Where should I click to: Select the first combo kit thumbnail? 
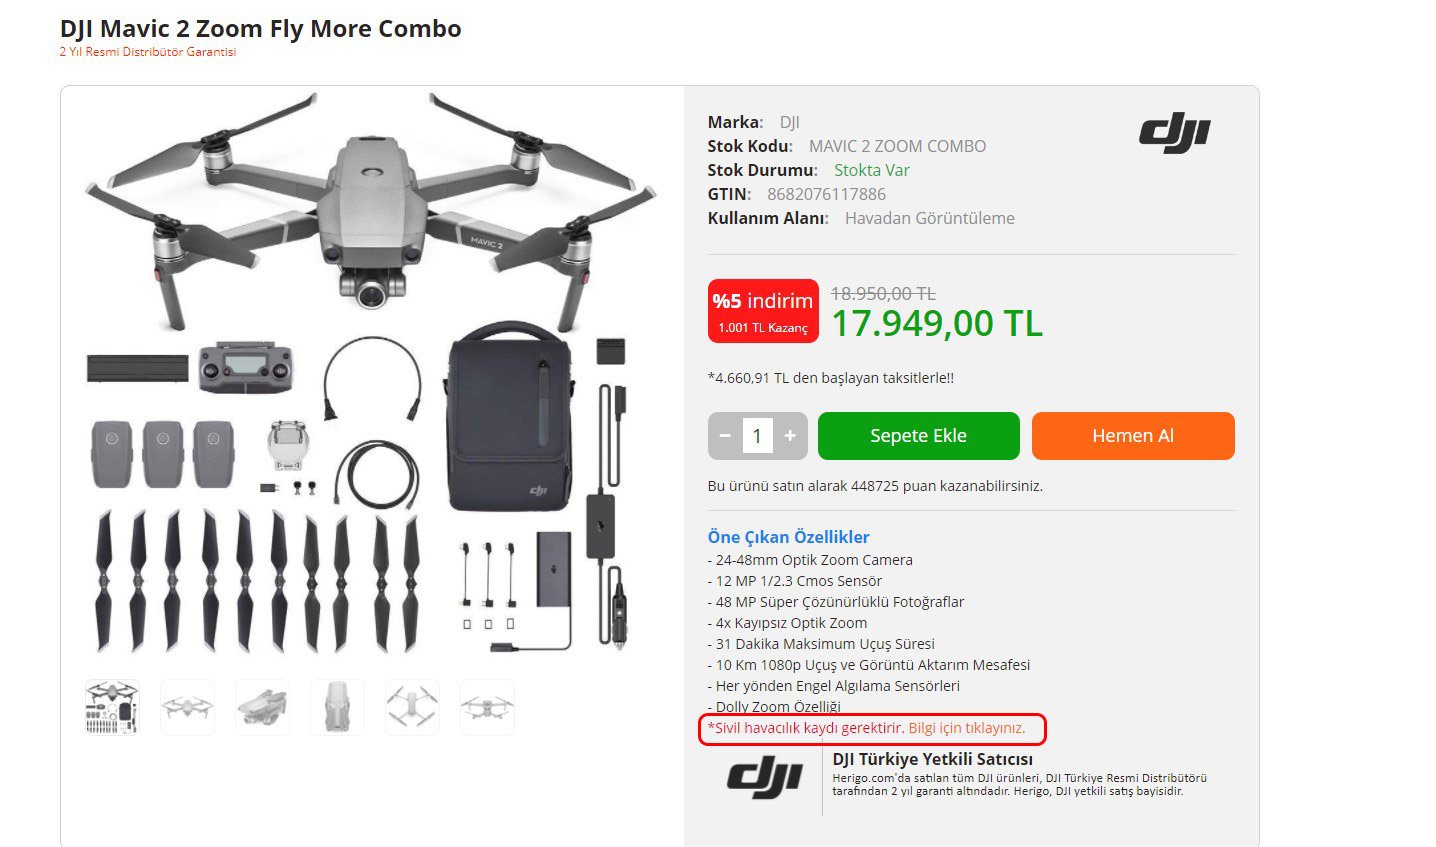click(112, 707)
